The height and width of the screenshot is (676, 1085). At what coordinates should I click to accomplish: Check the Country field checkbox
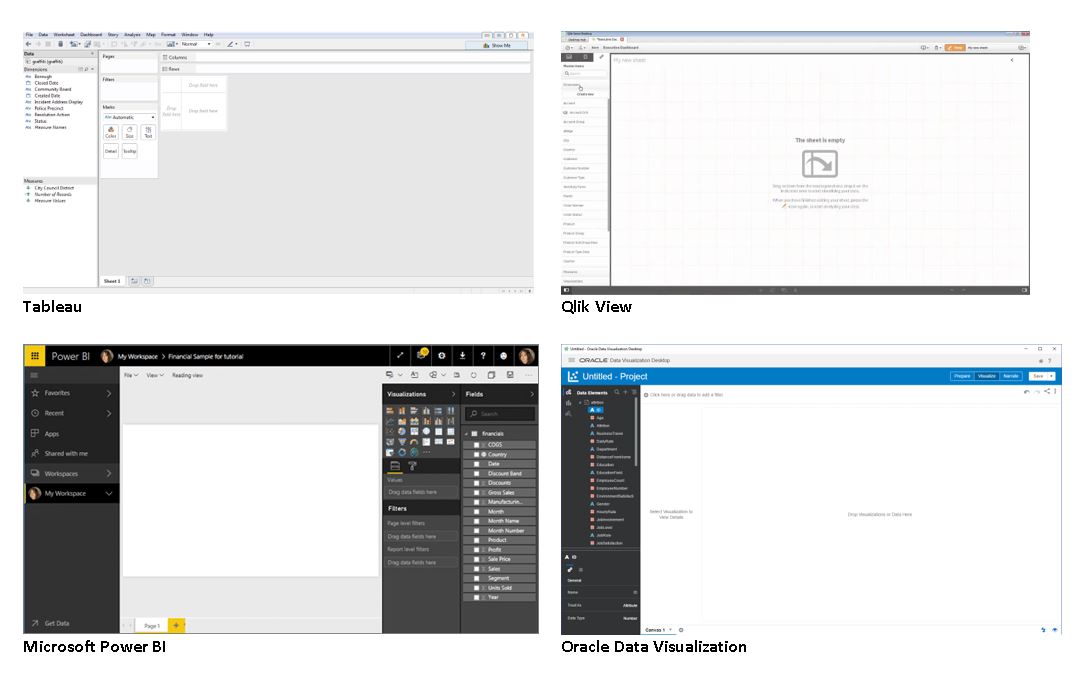click(476, 455)
